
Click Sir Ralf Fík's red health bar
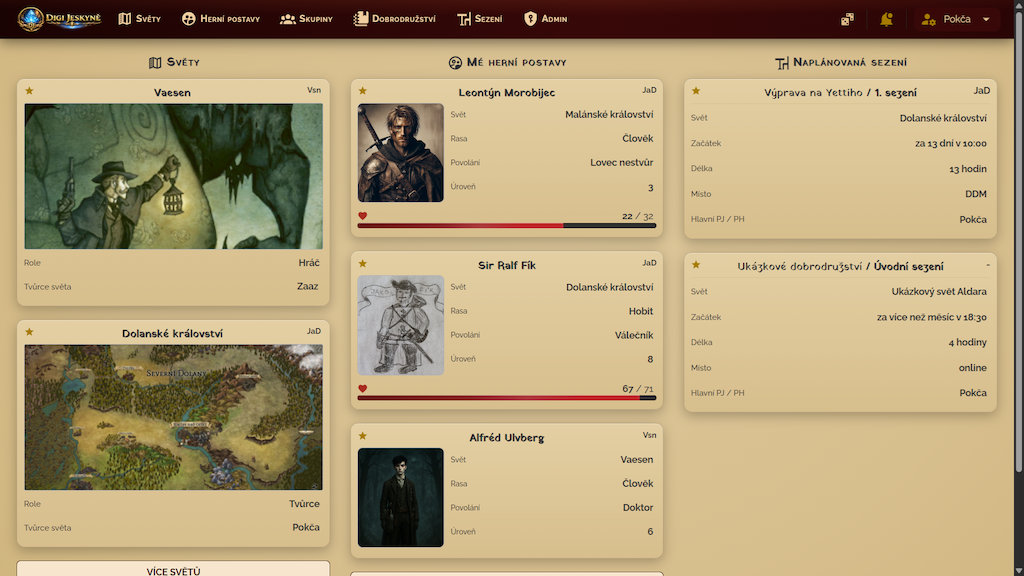pyautogui.click(x=498, y=398)
